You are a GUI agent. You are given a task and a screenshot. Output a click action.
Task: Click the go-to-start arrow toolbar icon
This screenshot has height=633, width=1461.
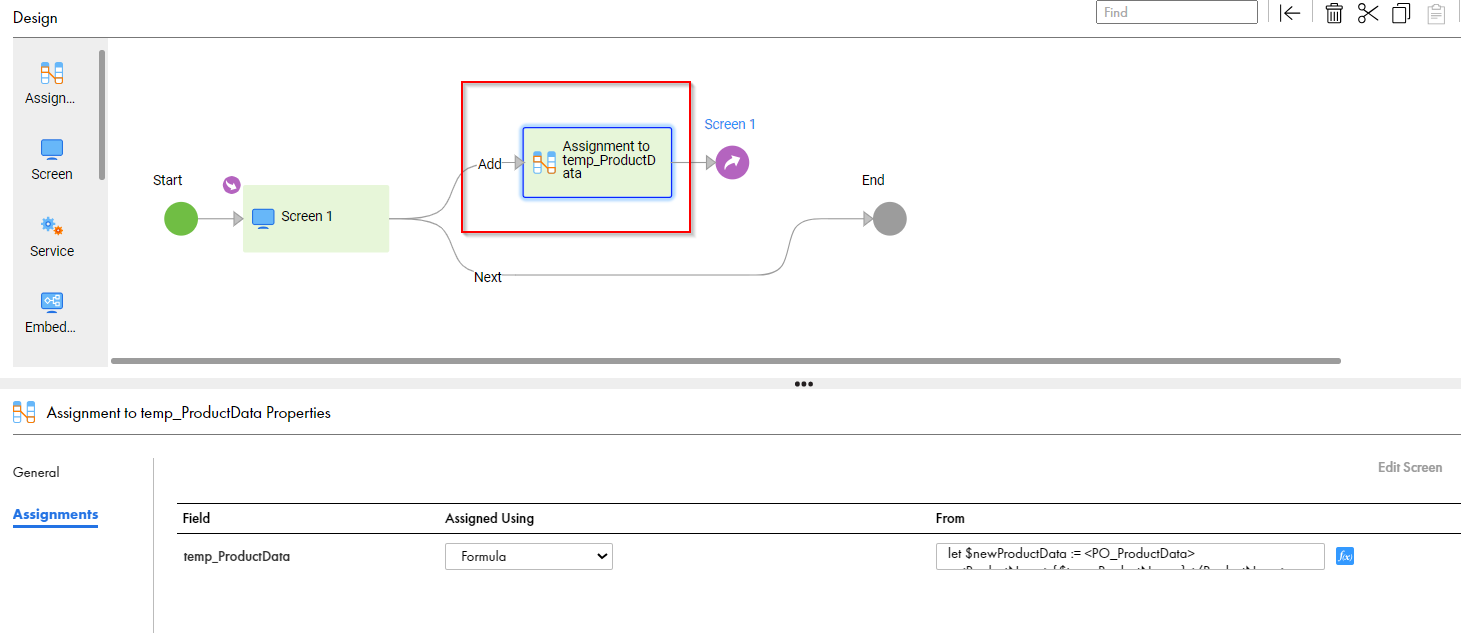[1290, 13]
